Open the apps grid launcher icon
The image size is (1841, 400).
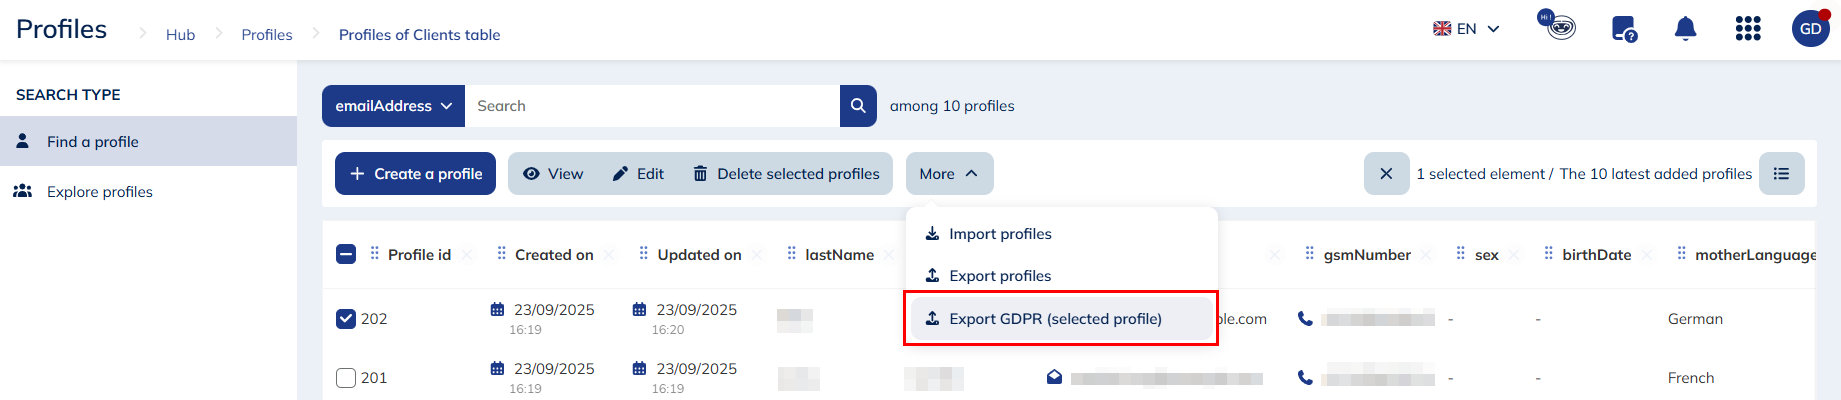(1748, 29)
